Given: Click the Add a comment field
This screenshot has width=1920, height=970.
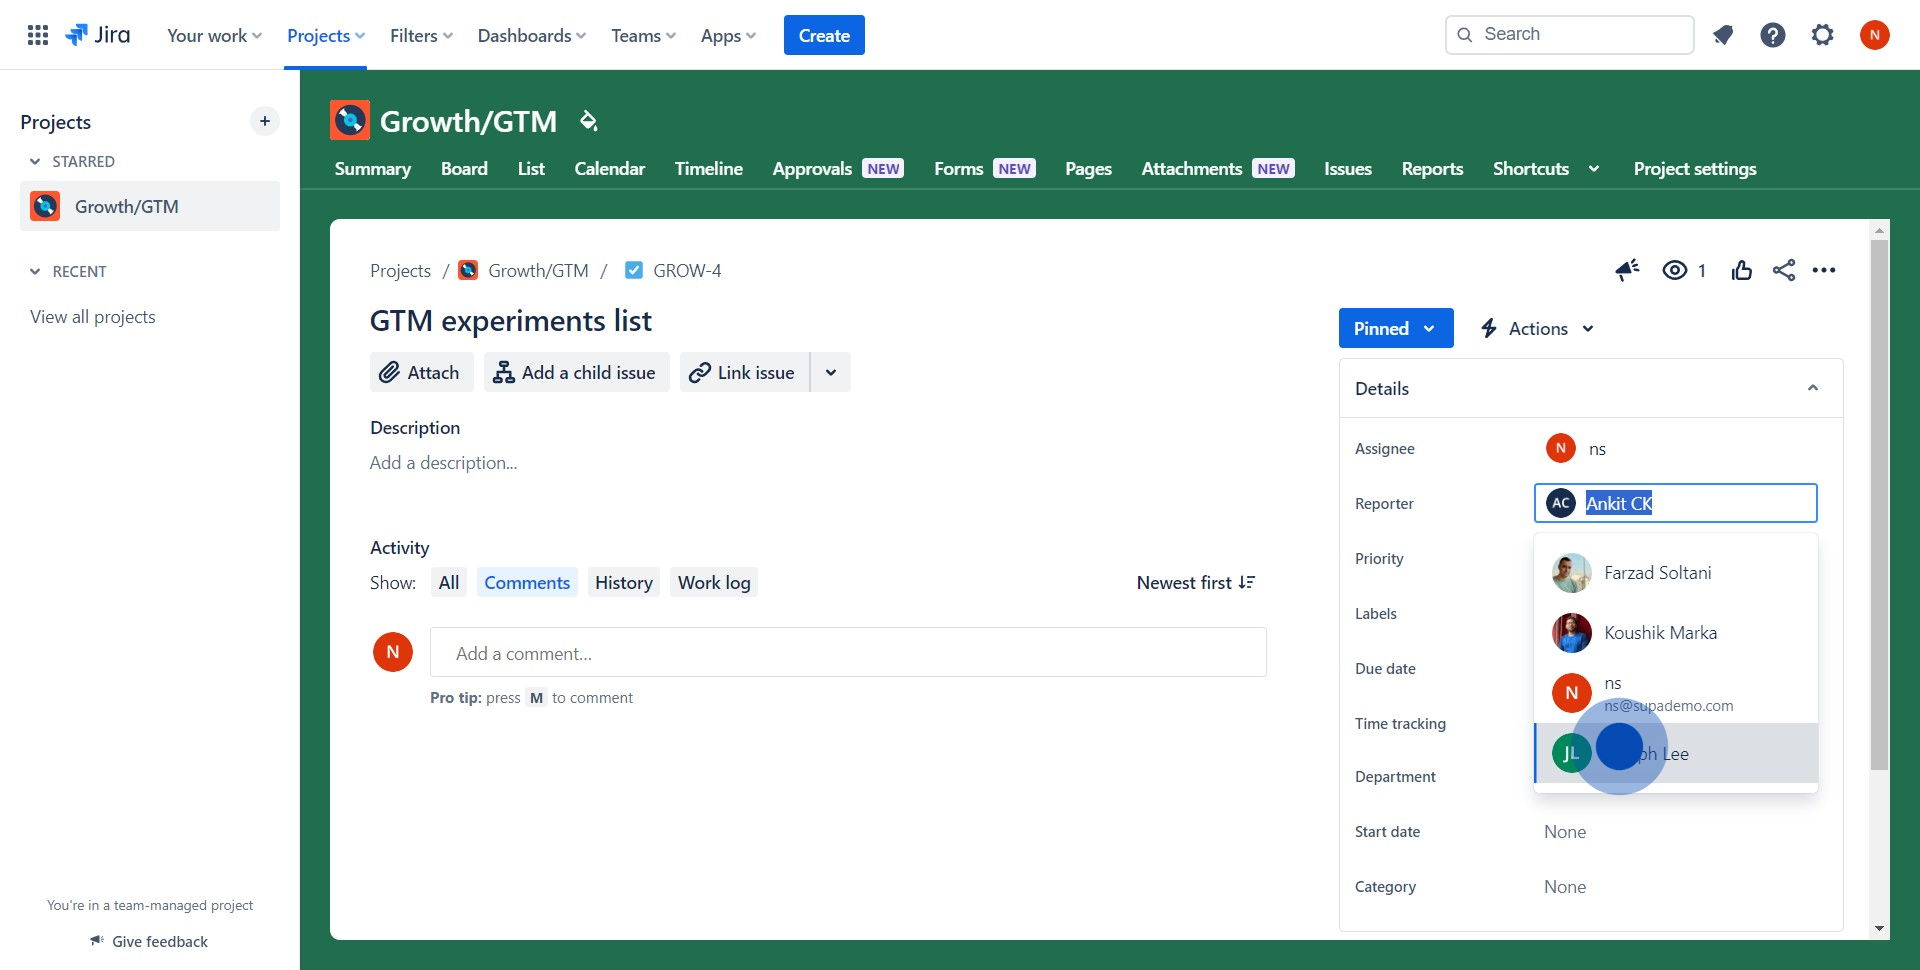Looking at the screenshot, I should coord(848,653).
